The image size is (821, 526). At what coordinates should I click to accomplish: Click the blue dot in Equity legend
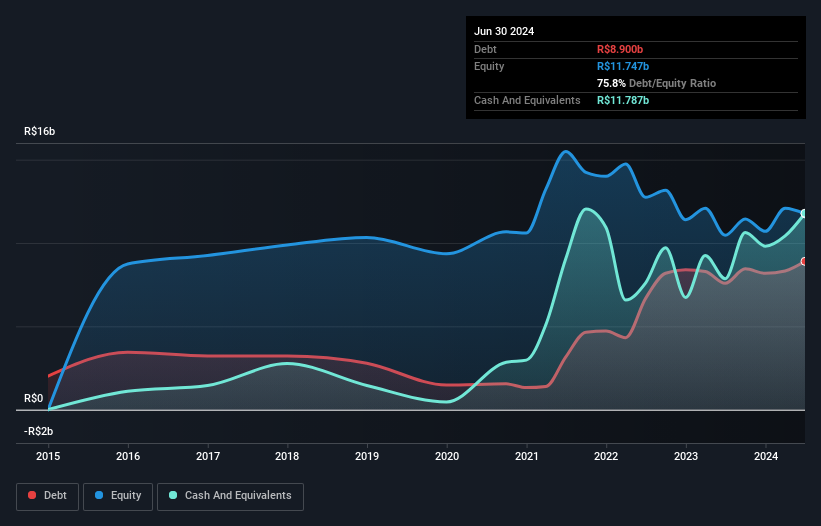point(99,495)
